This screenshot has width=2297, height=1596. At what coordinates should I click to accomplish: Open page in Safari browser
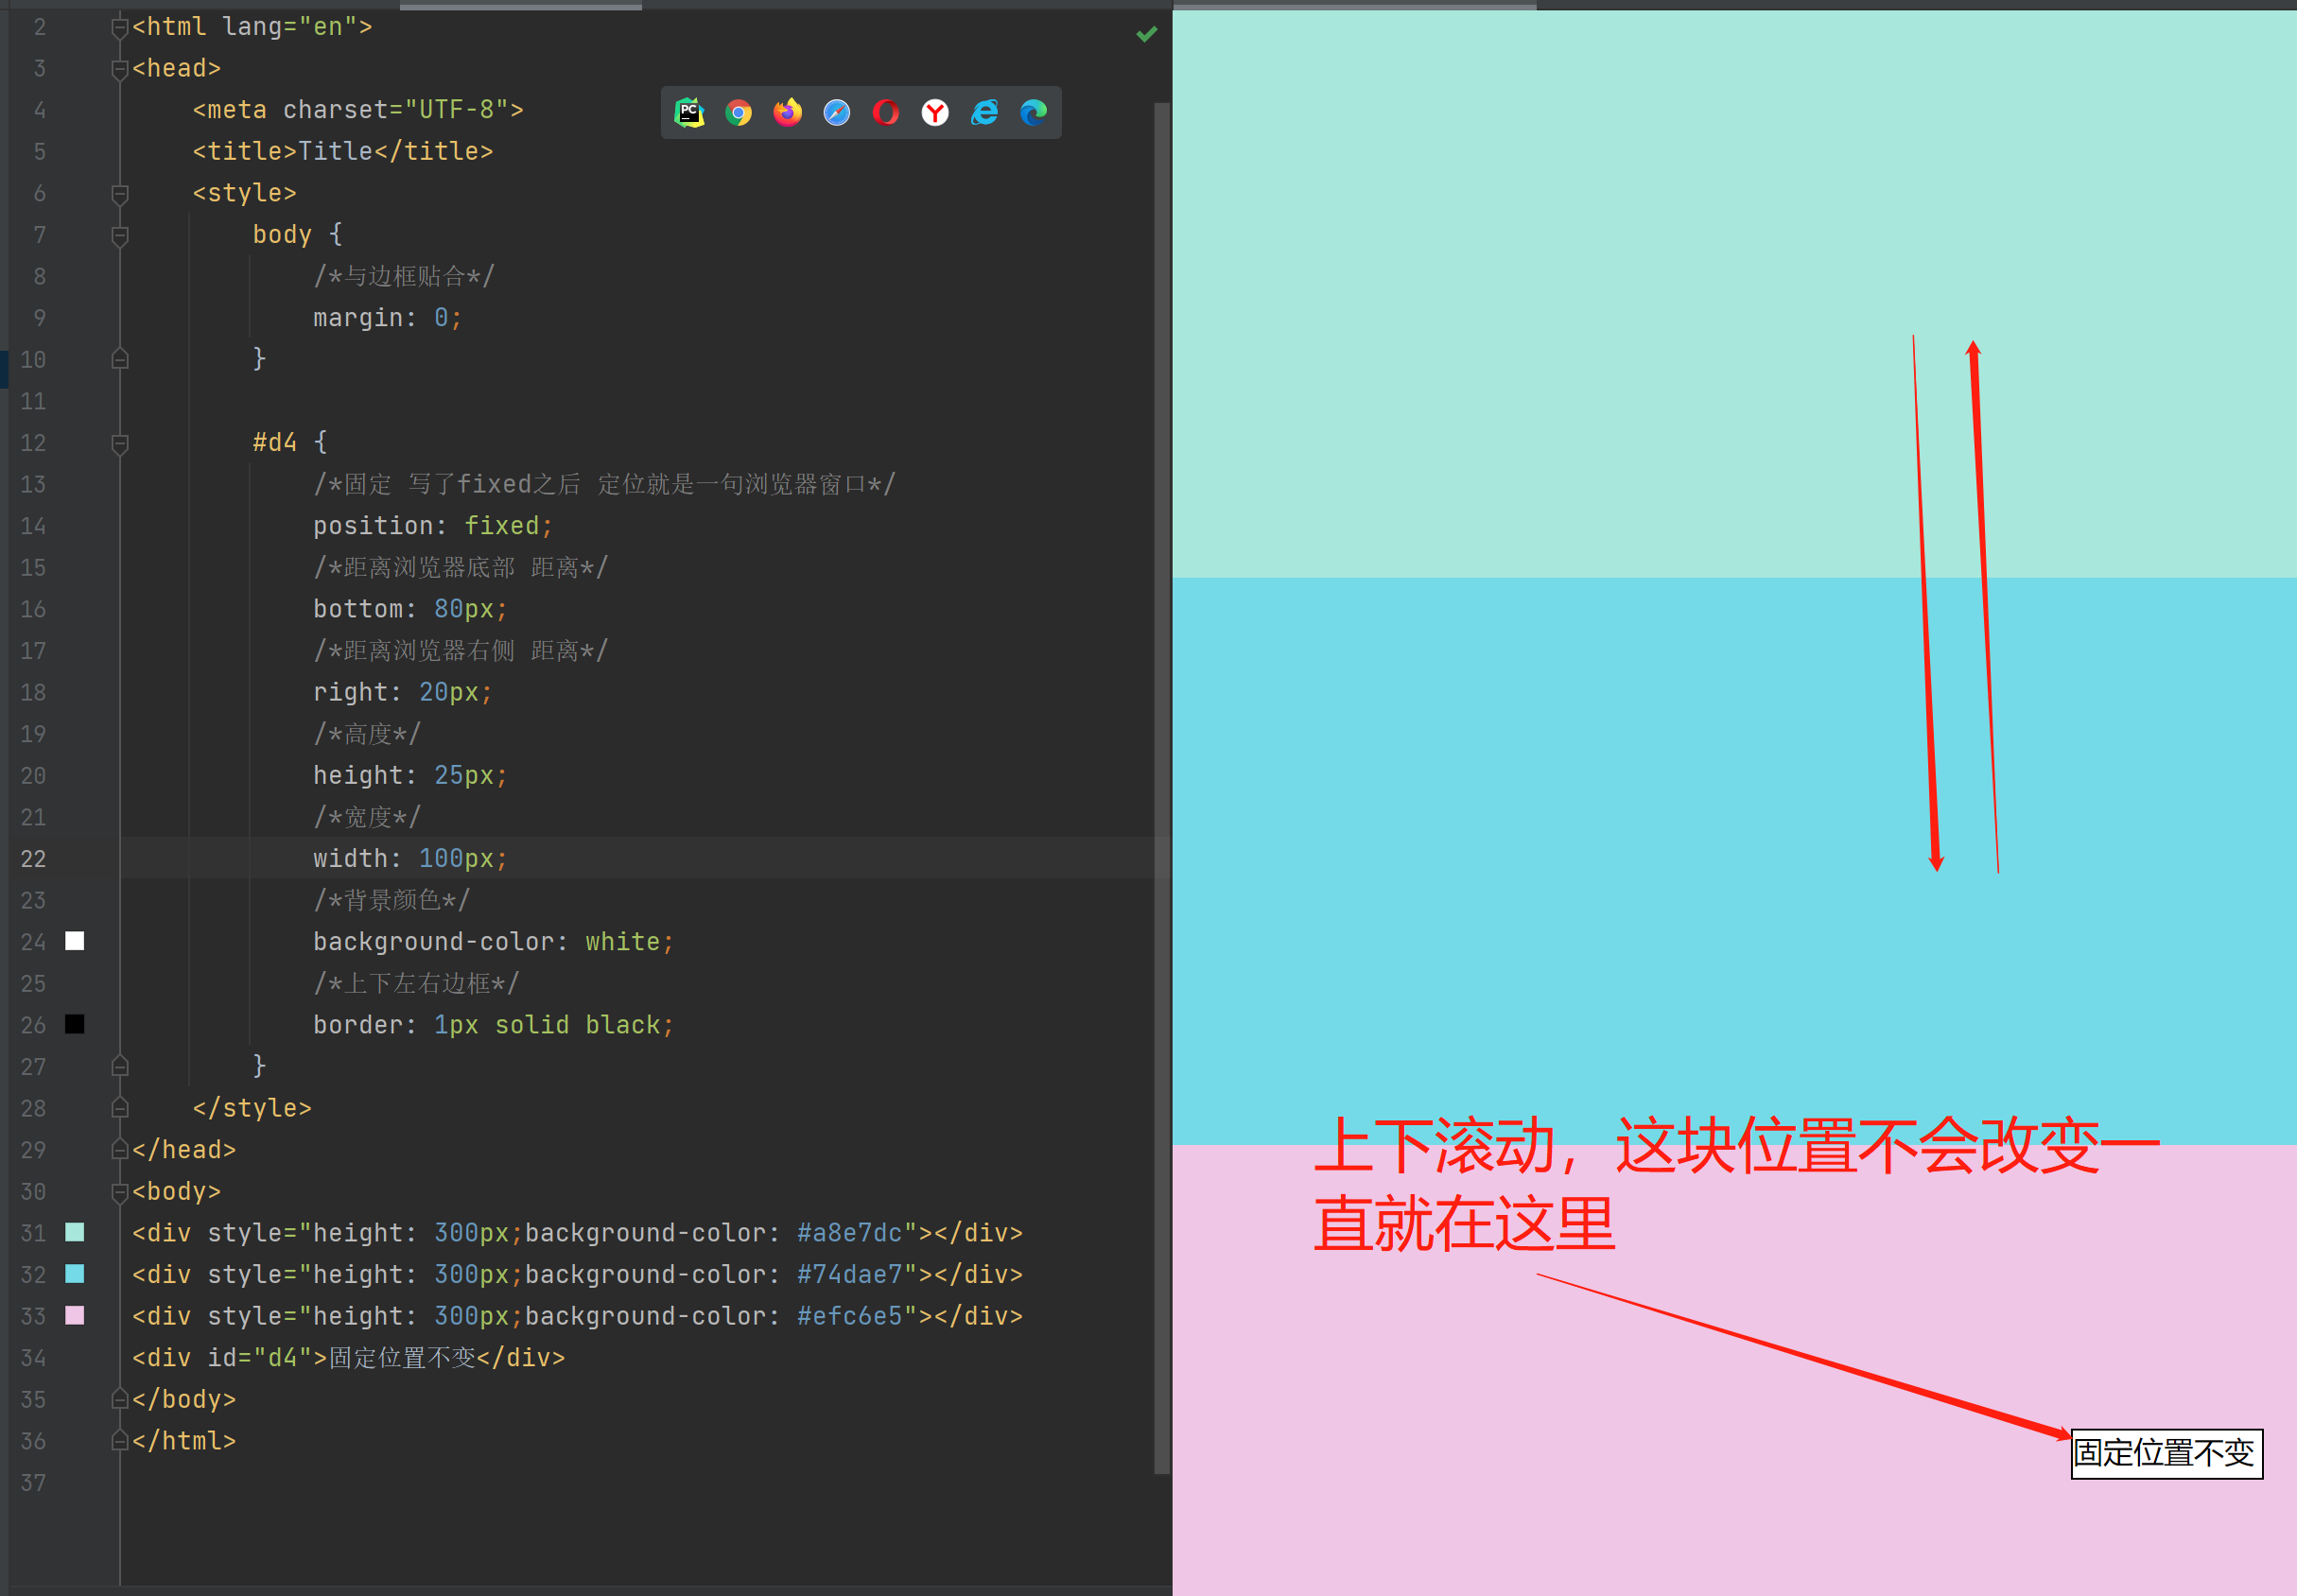pos(836,112)
